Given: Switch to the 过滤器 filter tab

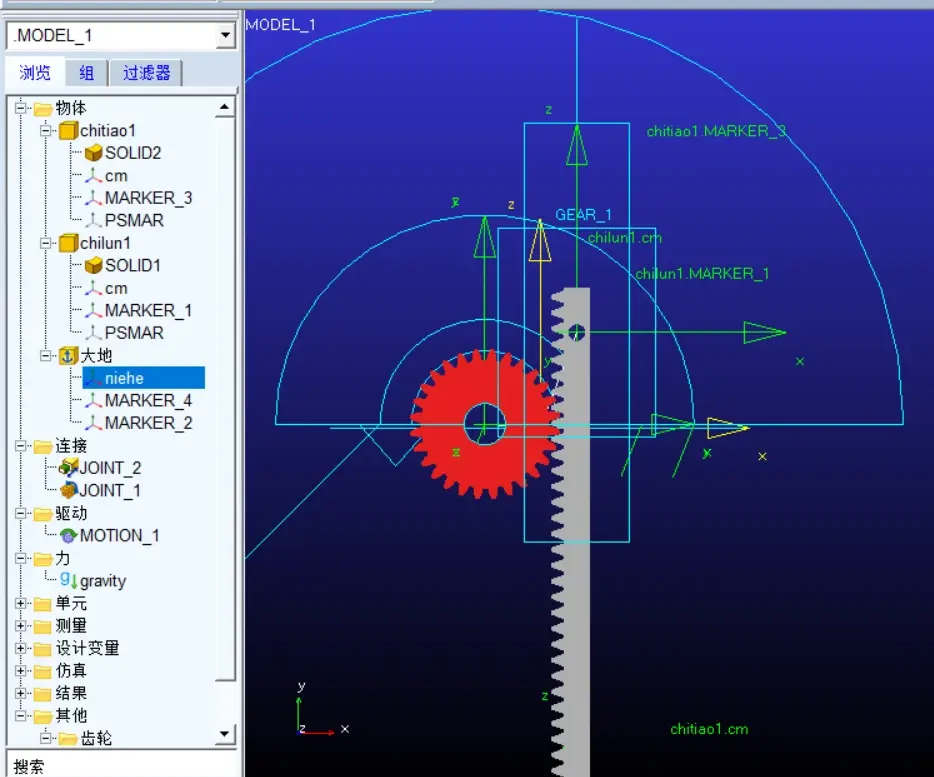Looking at the screenshot, I should (x=147, y=73).
